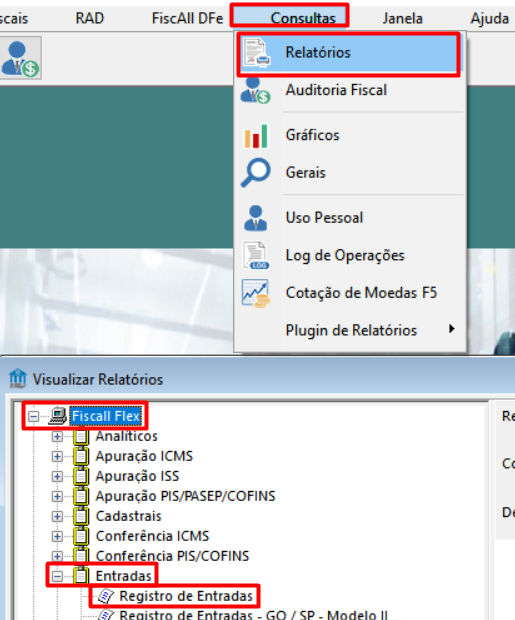Select Gerais menu entry
The image size is (515, 620).
(x=306, y=173)
